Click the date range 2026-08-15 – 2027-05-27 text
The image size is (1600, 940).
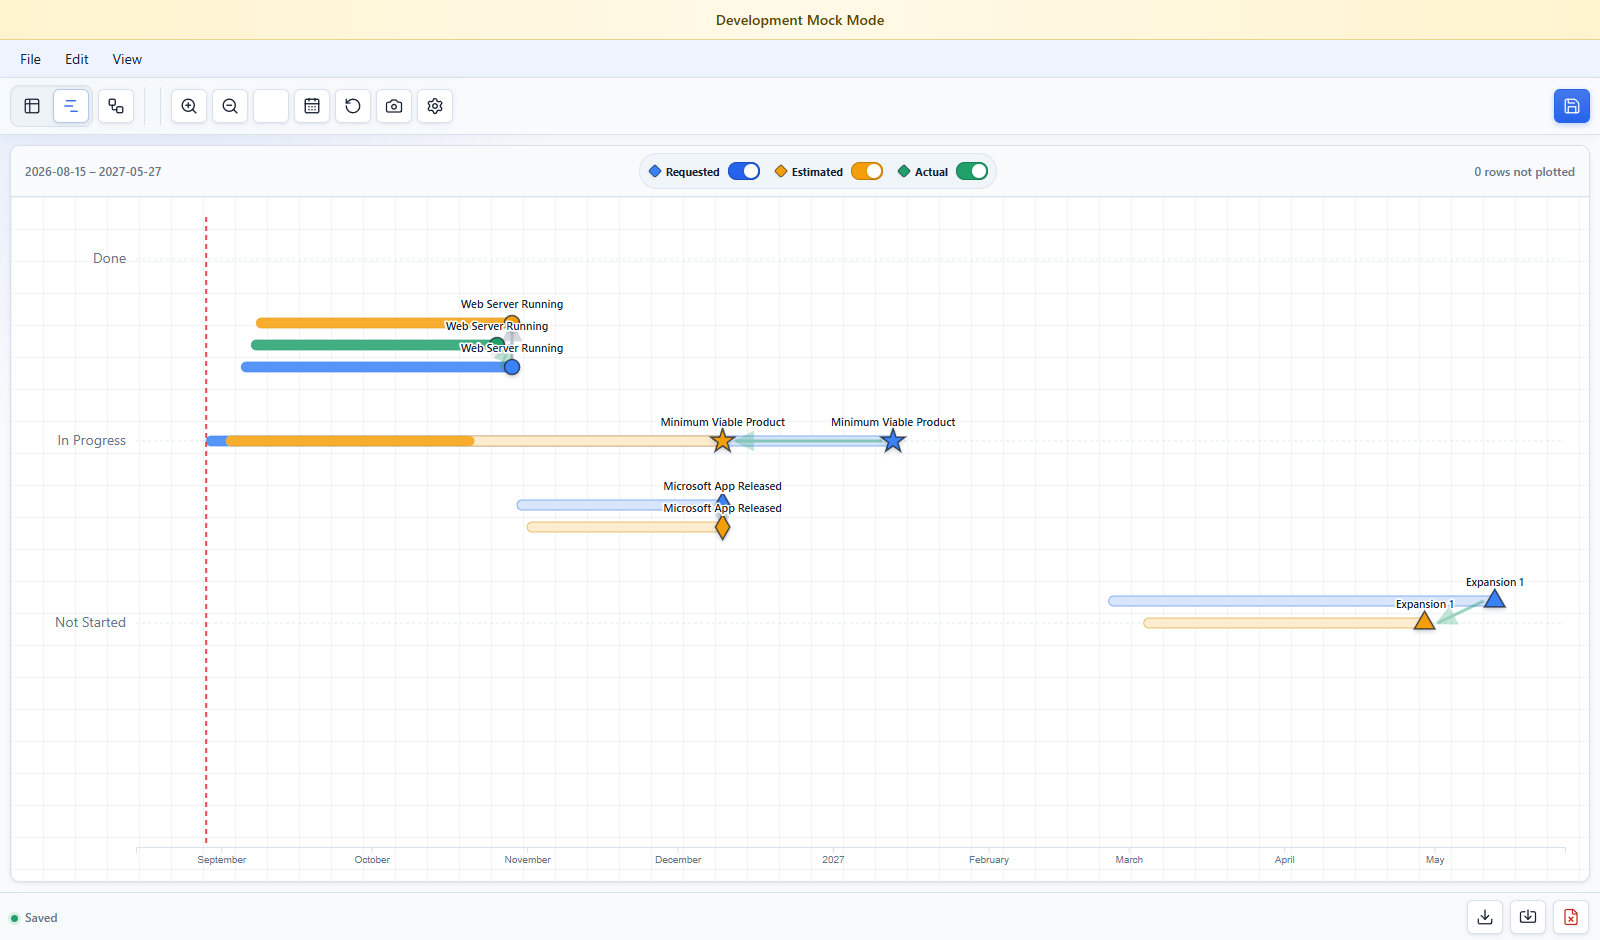pyautogui.click(x=93, y=172)
